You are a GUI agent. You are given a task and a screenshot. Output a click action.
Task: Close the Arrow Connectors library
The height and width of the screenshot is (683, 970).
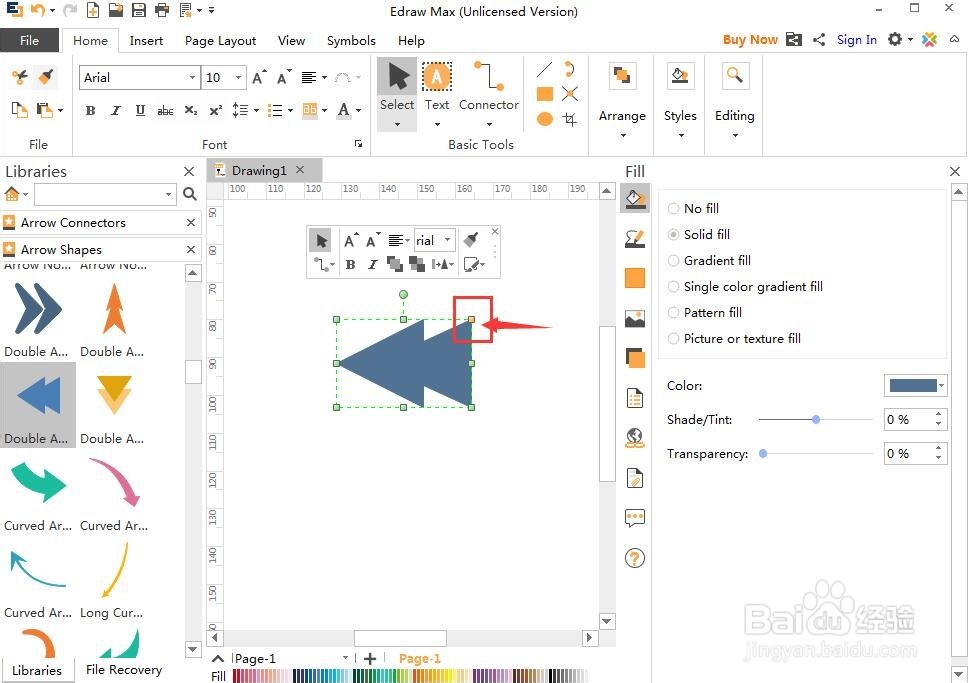191,222
